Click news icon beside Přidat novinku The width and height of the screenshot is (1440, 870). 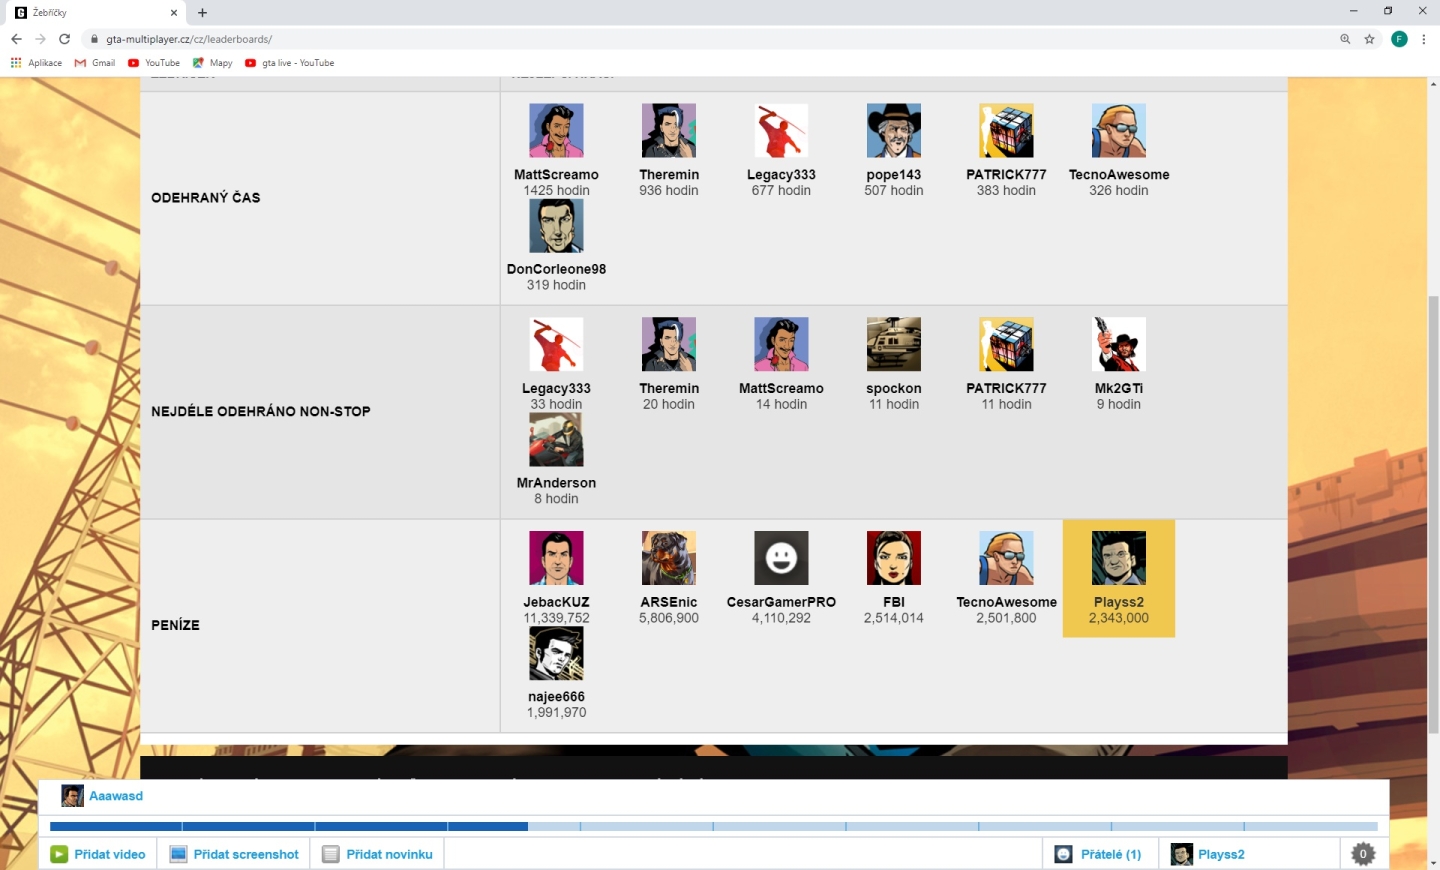[x=331, y=854]
